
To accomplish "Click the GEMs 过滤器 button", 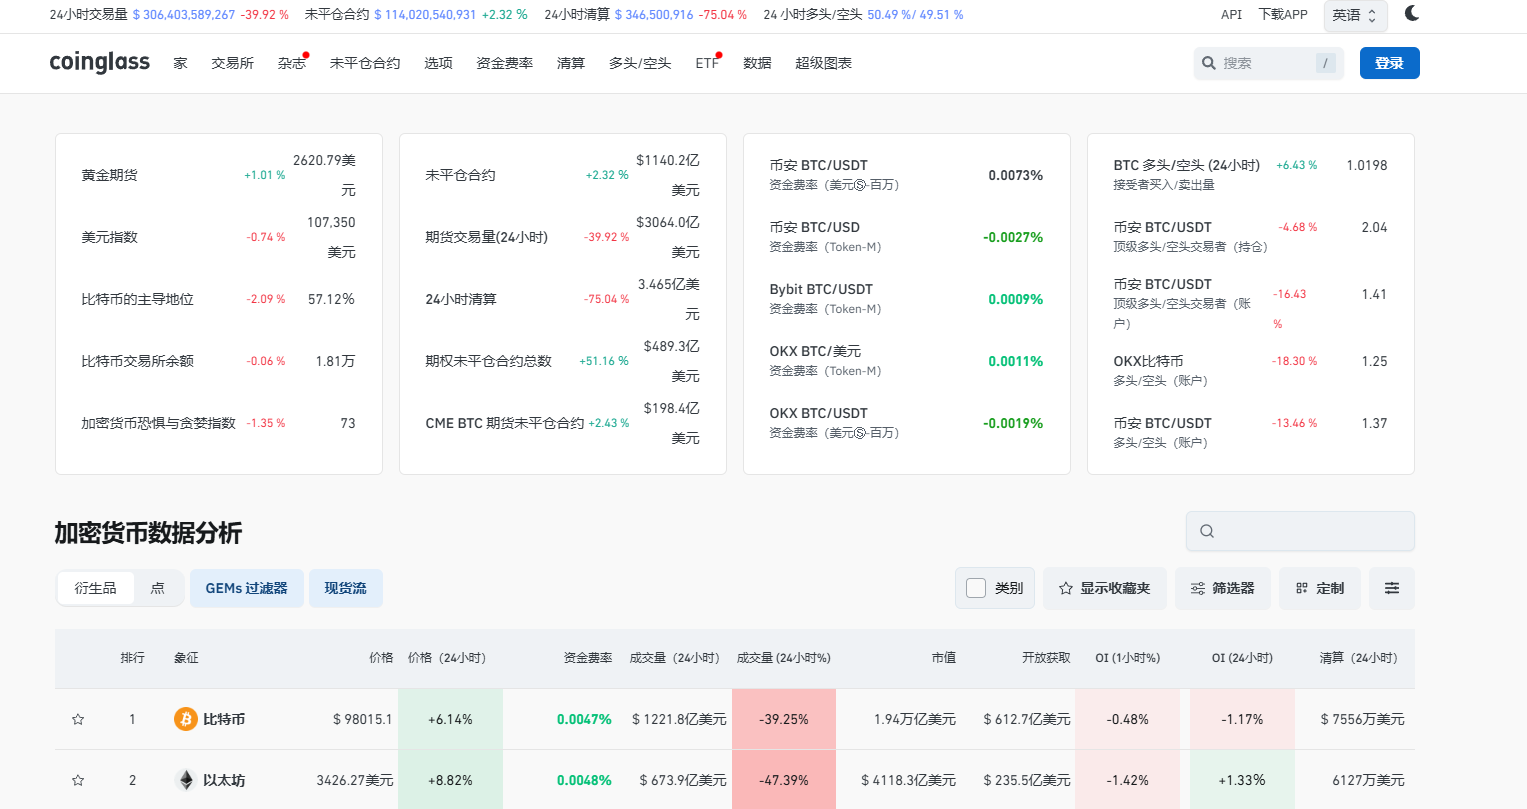I will point(247,588).
